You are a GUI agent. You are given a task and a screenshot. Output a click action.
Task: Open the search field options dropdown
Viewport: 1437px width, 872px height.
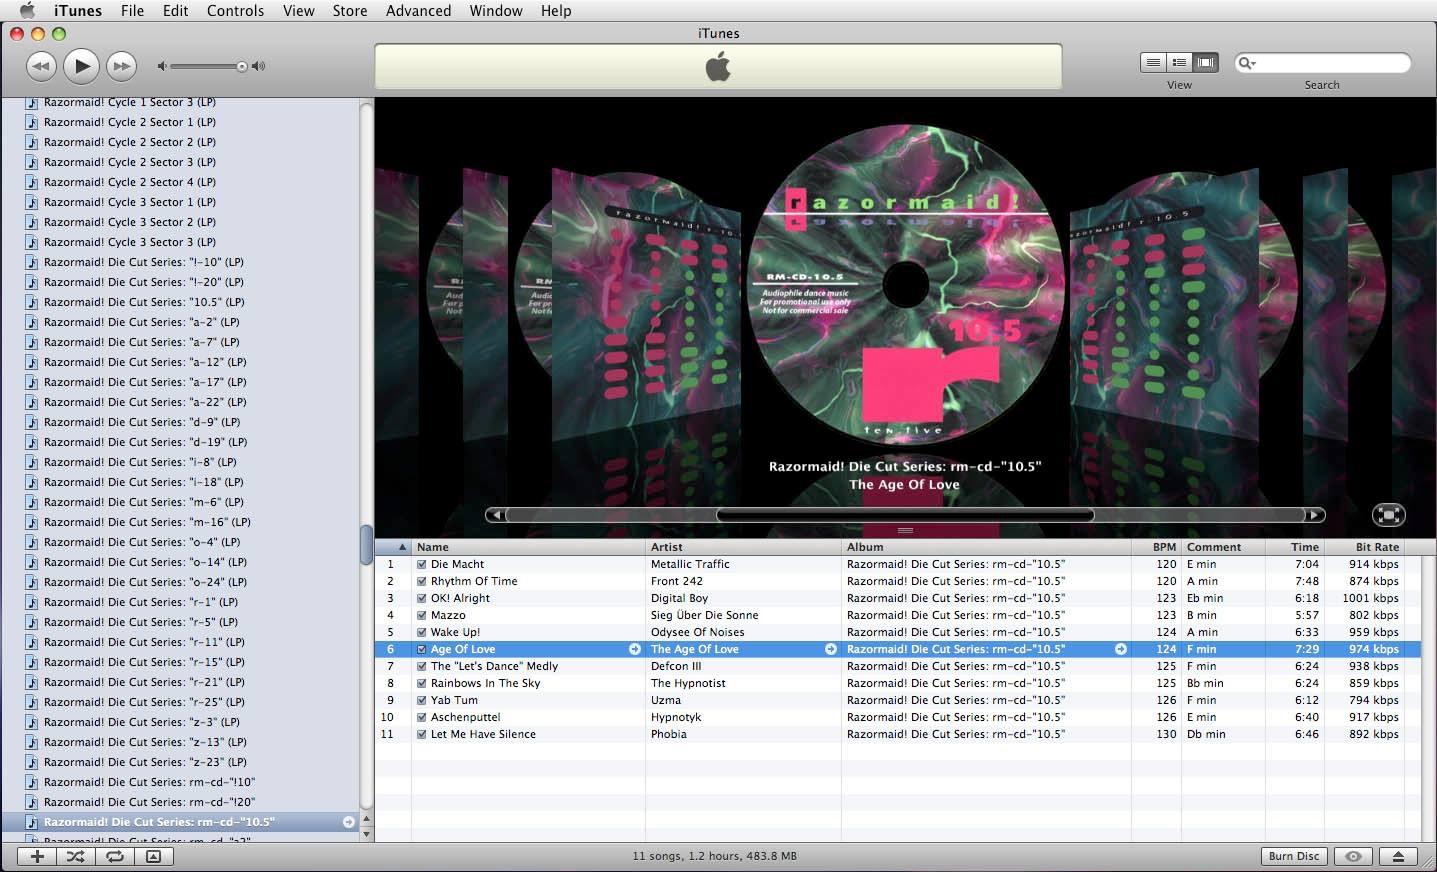click(1247, 63)
